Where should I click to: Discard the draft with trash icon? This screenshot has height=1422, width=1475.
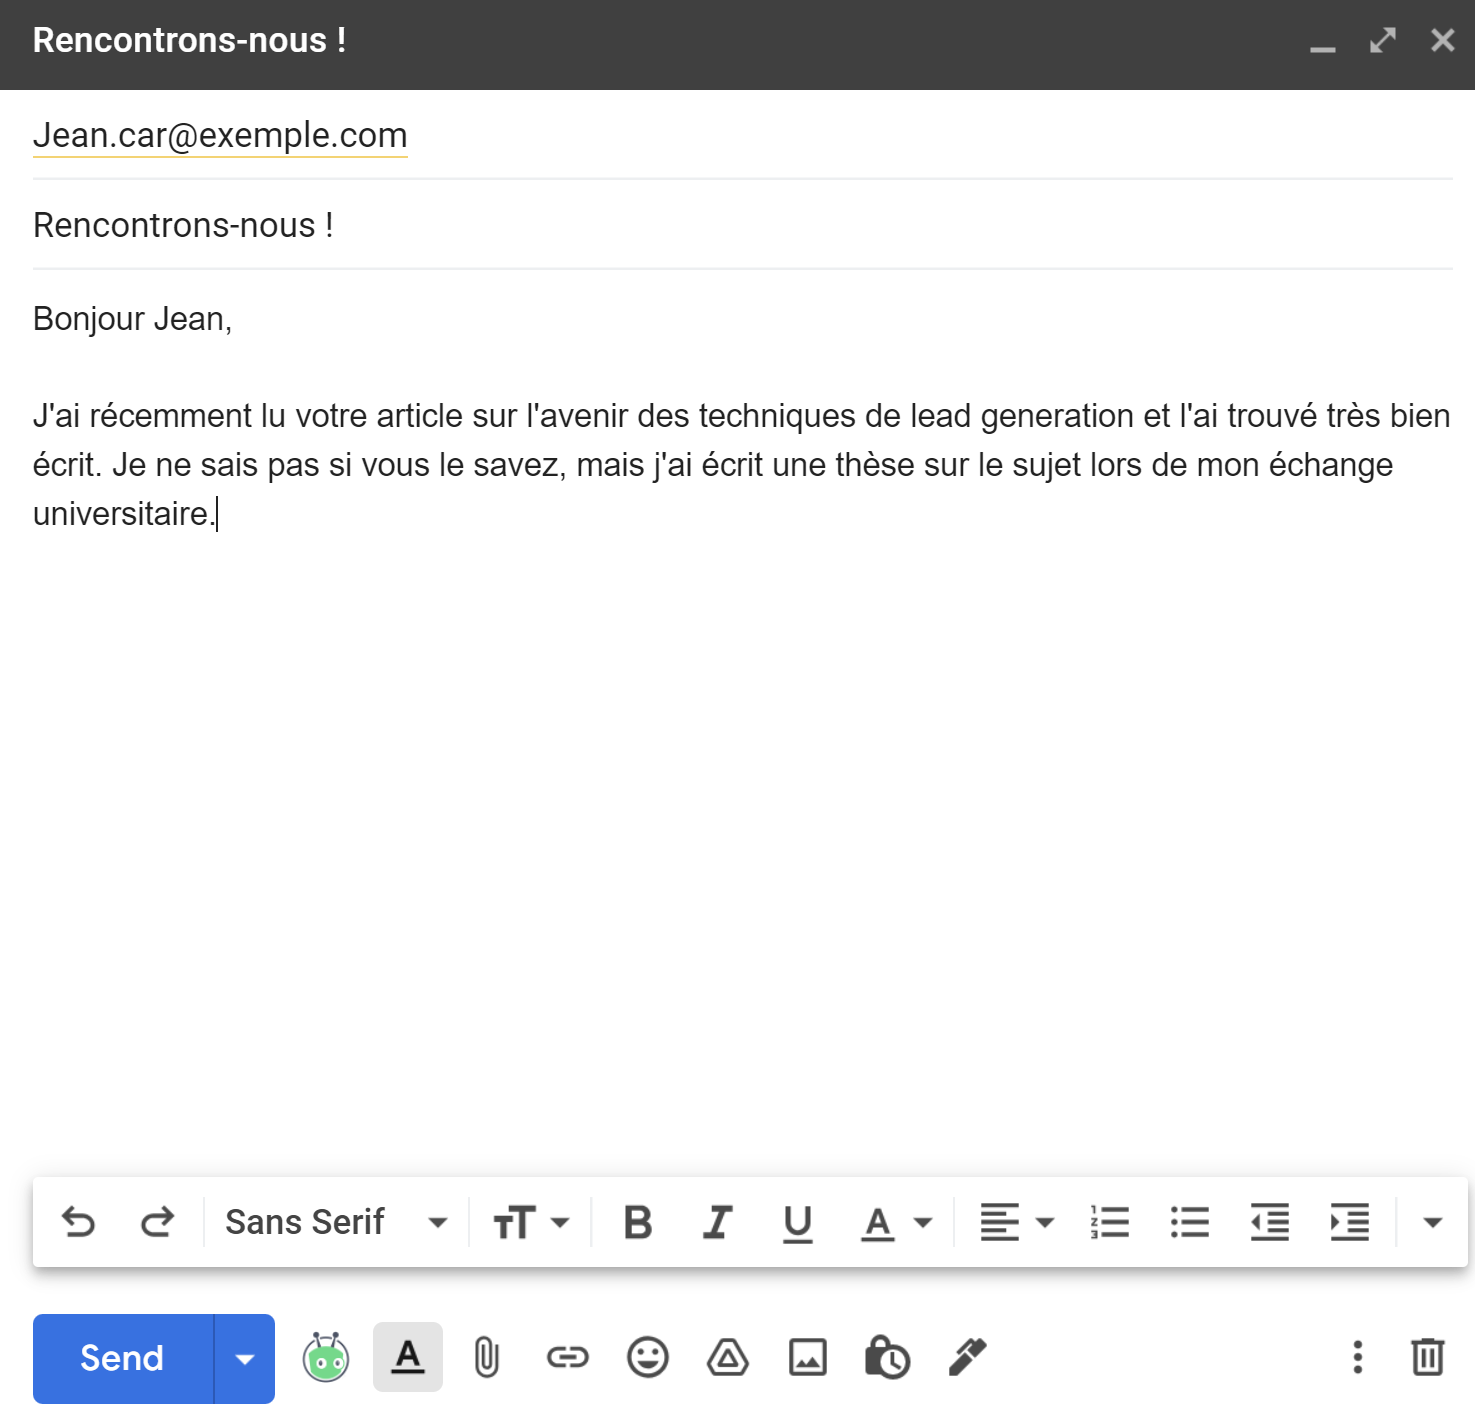(x=1427, y=1358)
